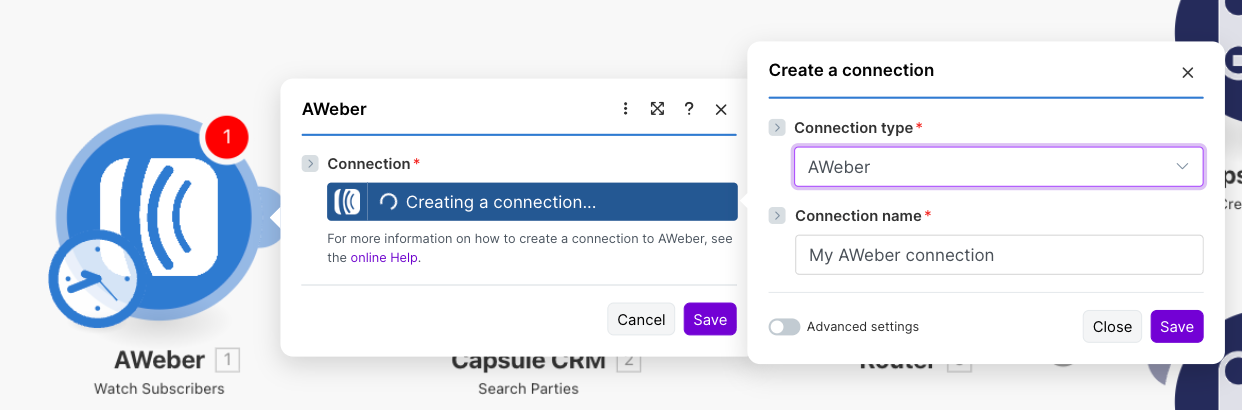Open the three-dot menu in AWeber panel

coord(625,109)
